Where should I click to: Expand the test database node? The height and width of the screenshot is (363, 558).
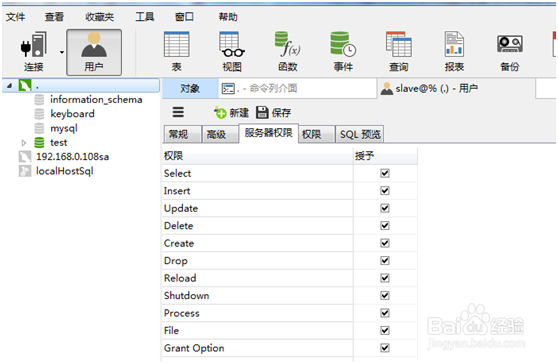click(x=24, y=143)
